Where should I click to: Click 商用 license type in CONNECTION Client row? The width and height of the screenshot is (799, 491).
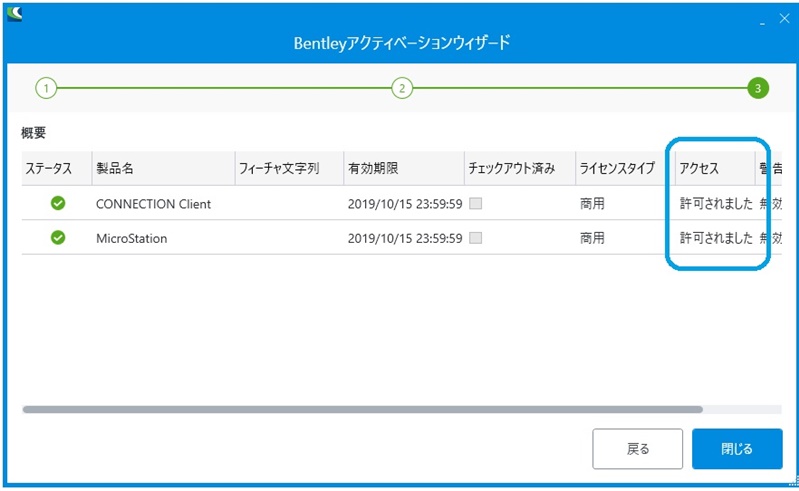(592, 204)
